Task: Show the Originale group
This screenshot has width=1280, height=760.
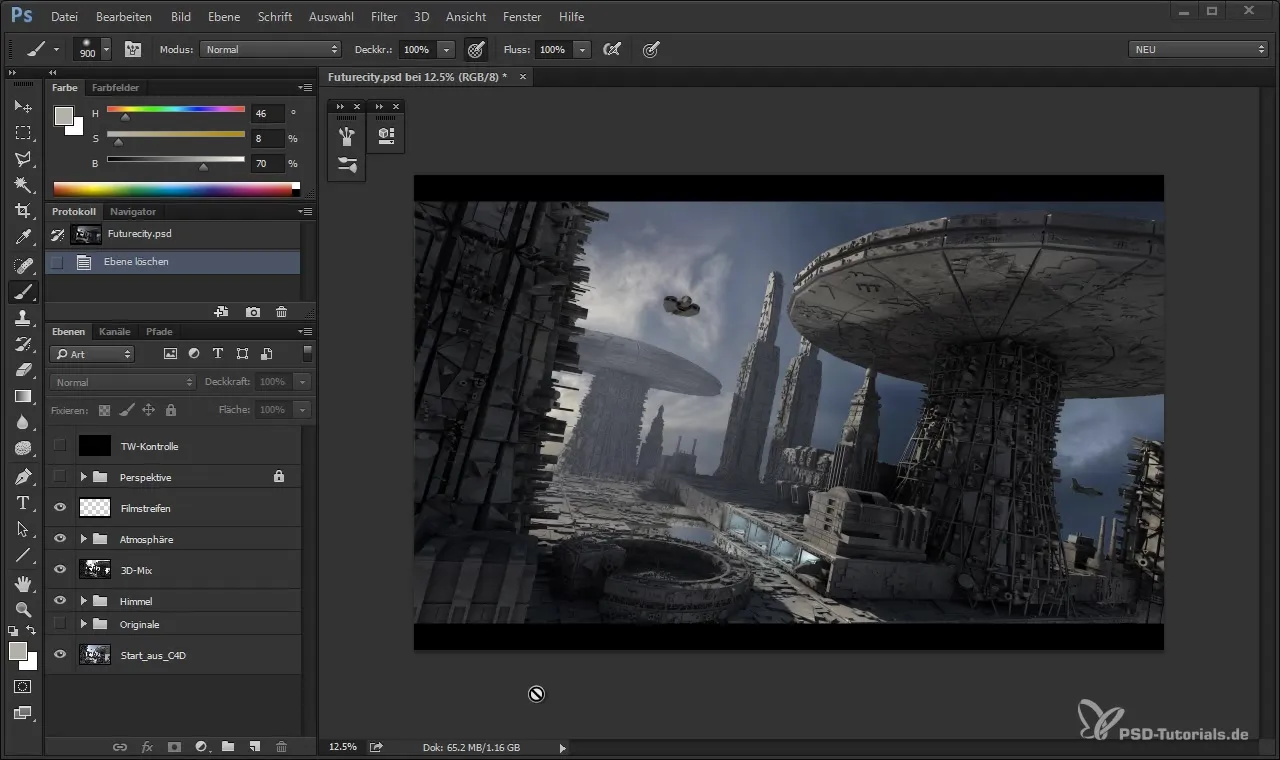Action: tap(60, 624)
